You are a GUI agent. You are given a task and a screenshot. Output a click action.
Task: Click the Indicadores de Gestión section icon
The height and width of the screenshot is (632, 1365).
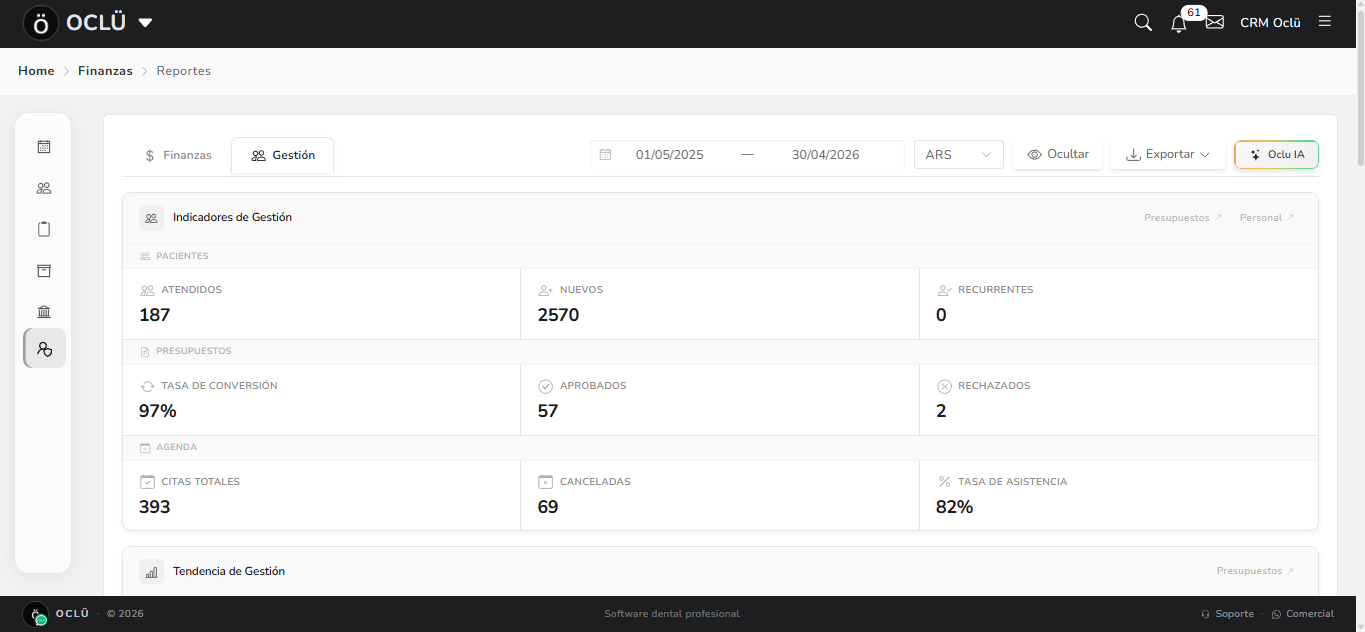(x=151, y=217)
